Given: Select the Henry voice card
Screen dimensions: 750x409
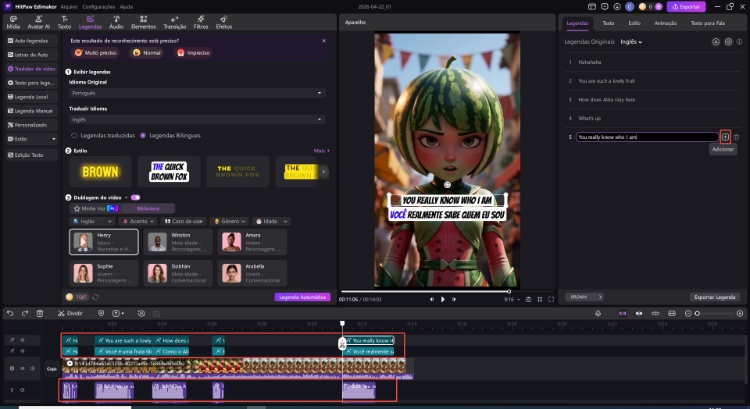Looking at the screenshot, I should pos(104,242).
